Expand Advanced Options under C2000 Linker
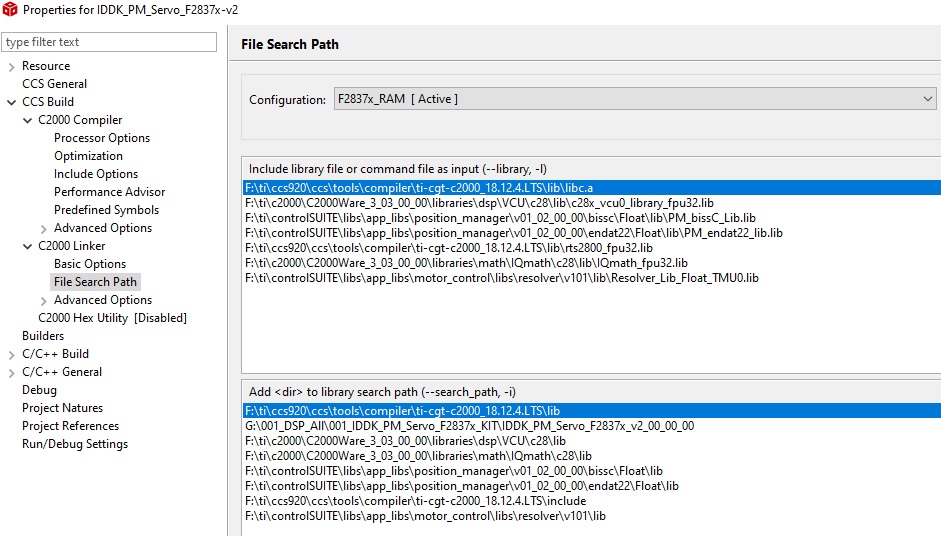941x536 pixels. point(43,301)
